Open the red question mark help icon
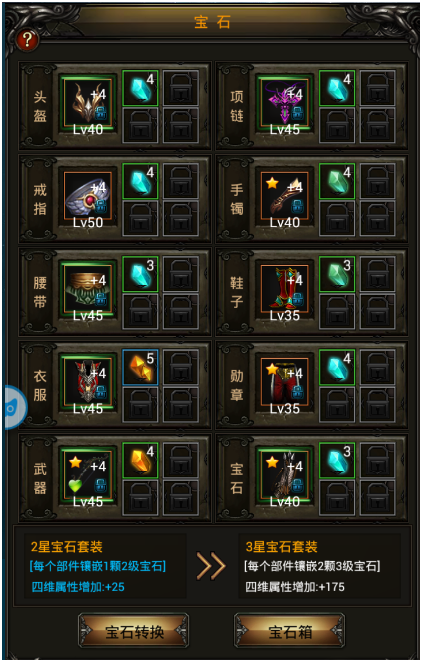Screen dimensions: 422x662 pyautogui.click(x=27, y=40)
